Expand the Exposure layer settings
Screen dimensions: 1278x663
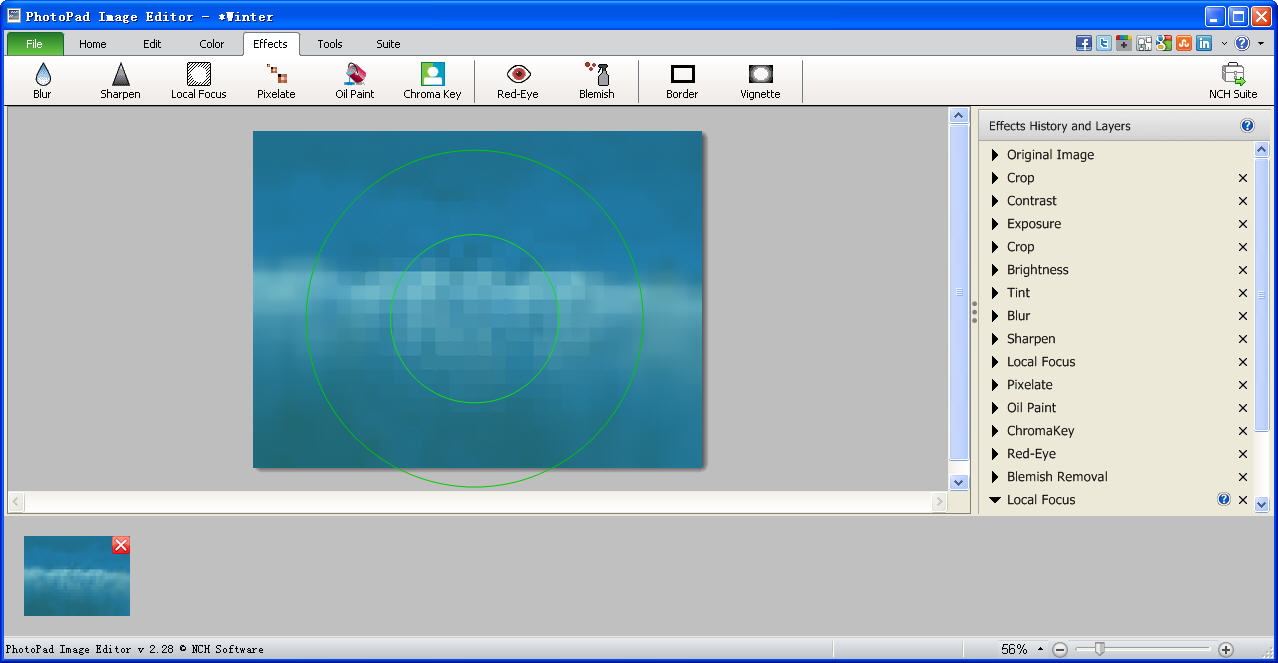pyautogui.click(x=995, y=224)
